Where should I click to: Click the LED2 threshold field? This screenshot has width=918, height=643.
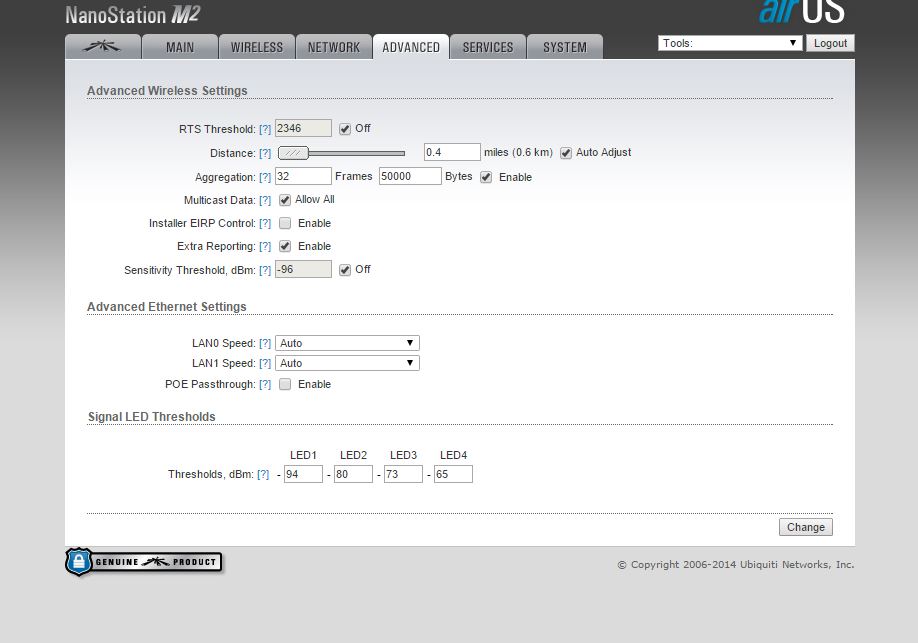353,474
